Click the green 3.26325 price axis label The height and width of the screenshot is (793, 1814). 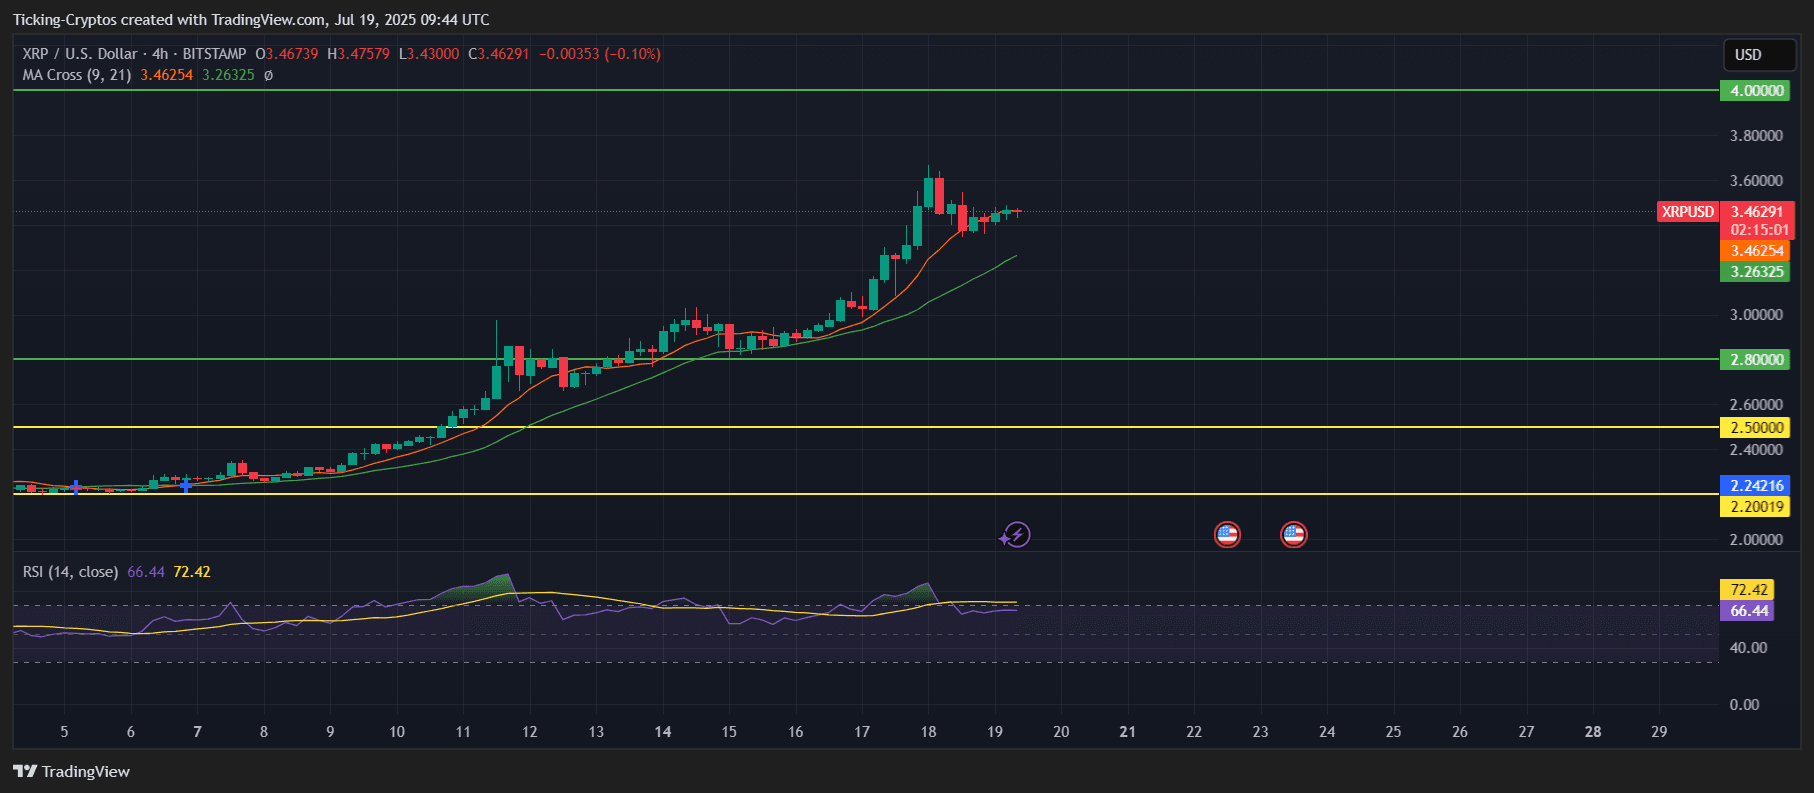(1757, 272)
